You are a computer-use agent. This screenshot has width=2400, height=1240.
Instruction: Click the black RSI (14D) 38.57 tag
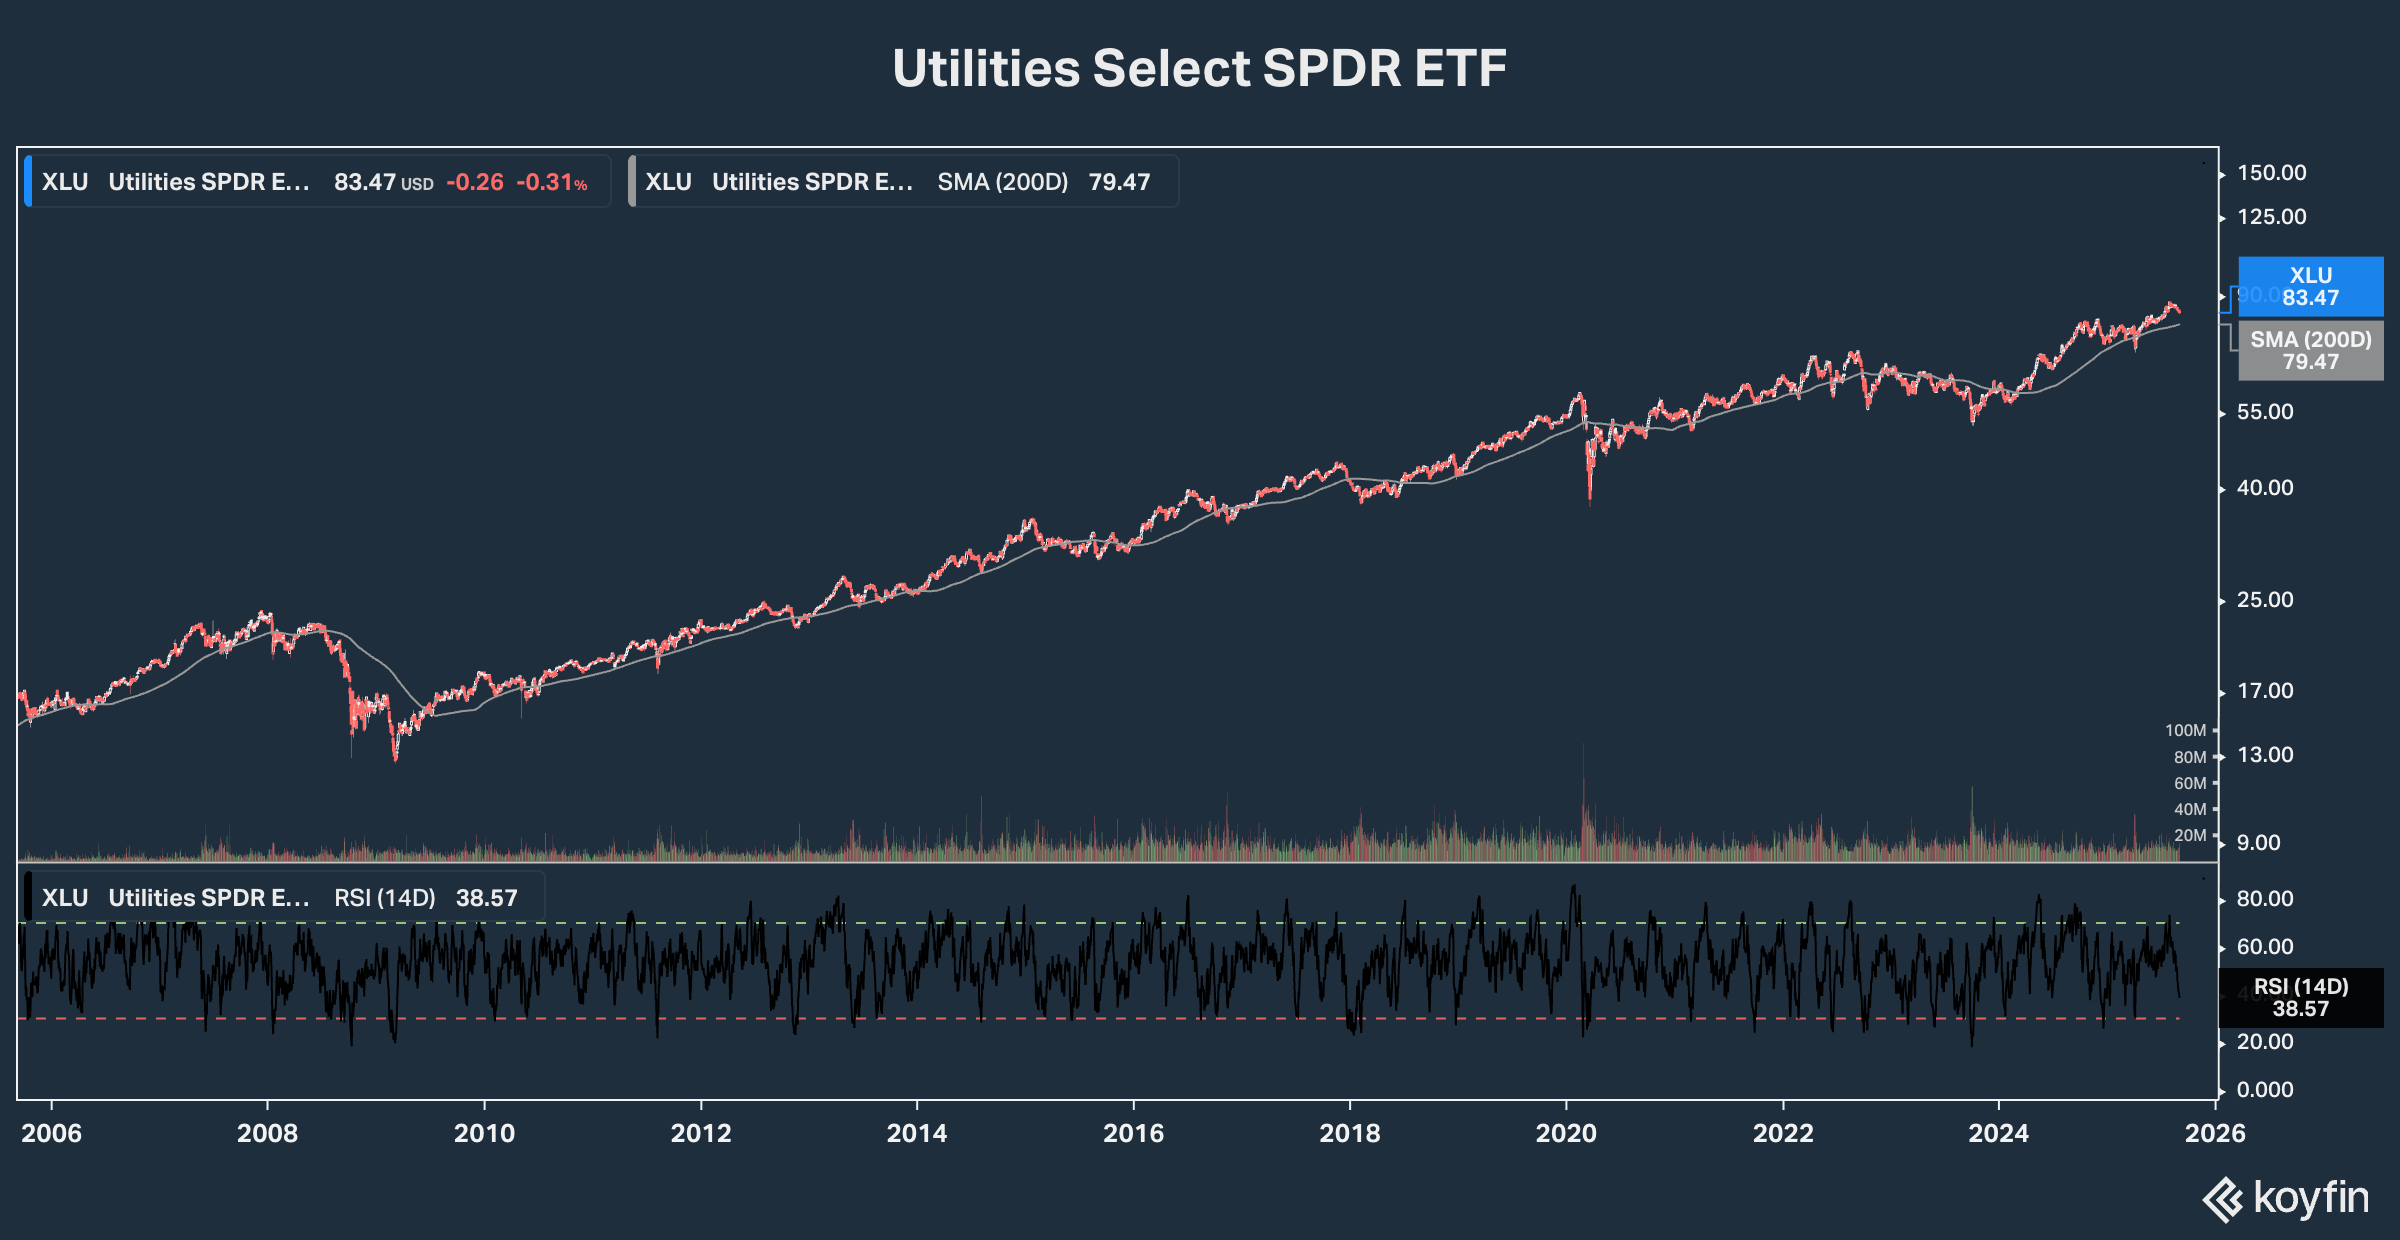(2300, 997)
